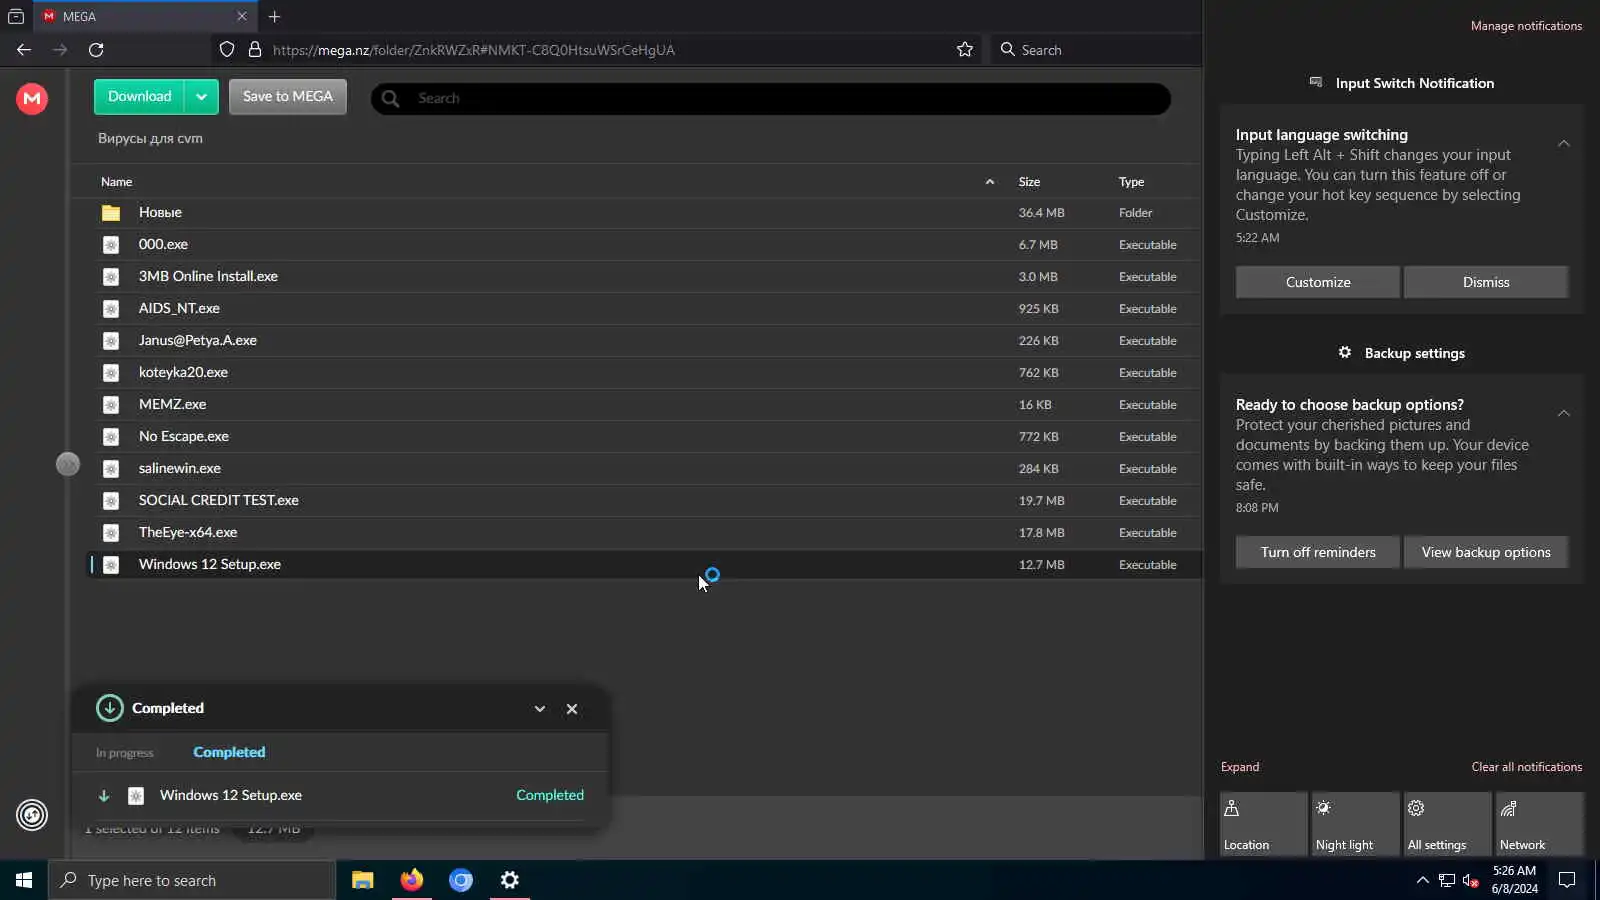Viewport: 1600px width, 900px height.
Task: Close the transfers panel
Action: (x=572, y=709)
